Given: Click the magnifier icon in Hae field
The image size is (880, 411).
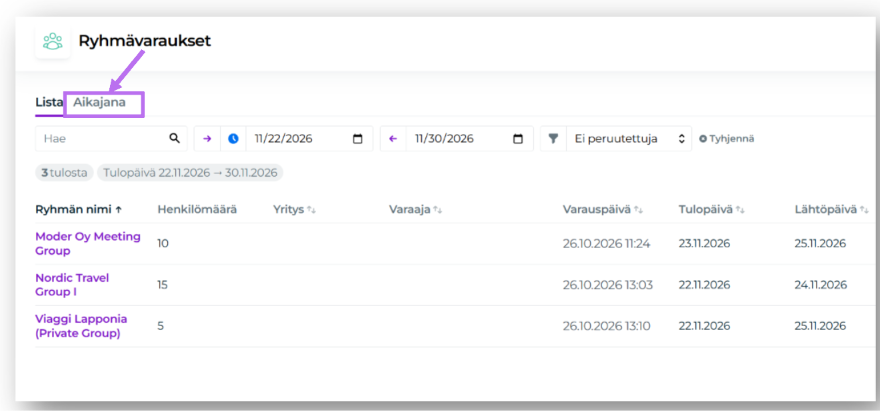Looking at the screenshot, I should (175, 138).
